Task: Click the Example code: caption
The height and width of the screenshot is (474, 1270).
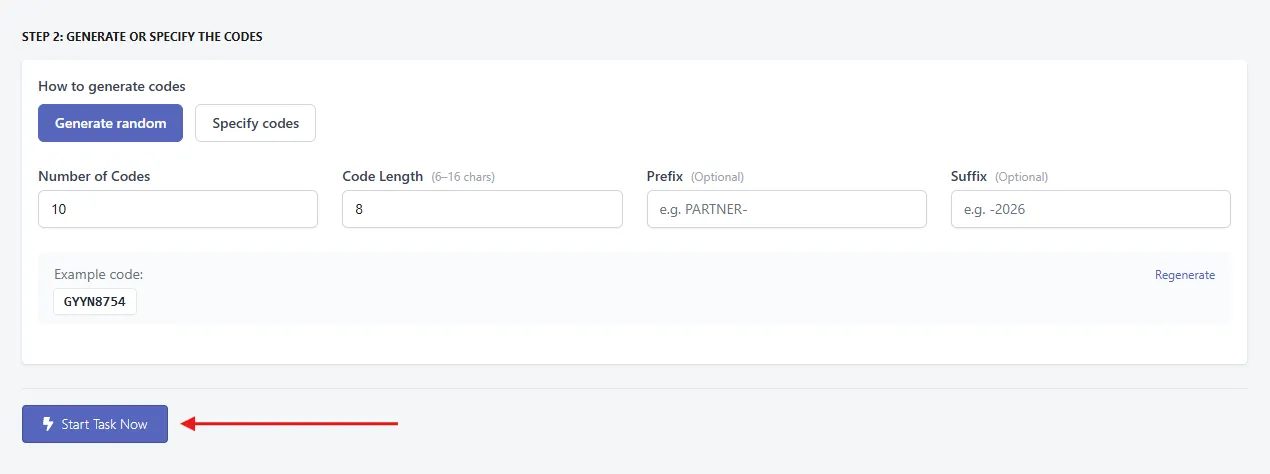Action: (x=99, y=274)
